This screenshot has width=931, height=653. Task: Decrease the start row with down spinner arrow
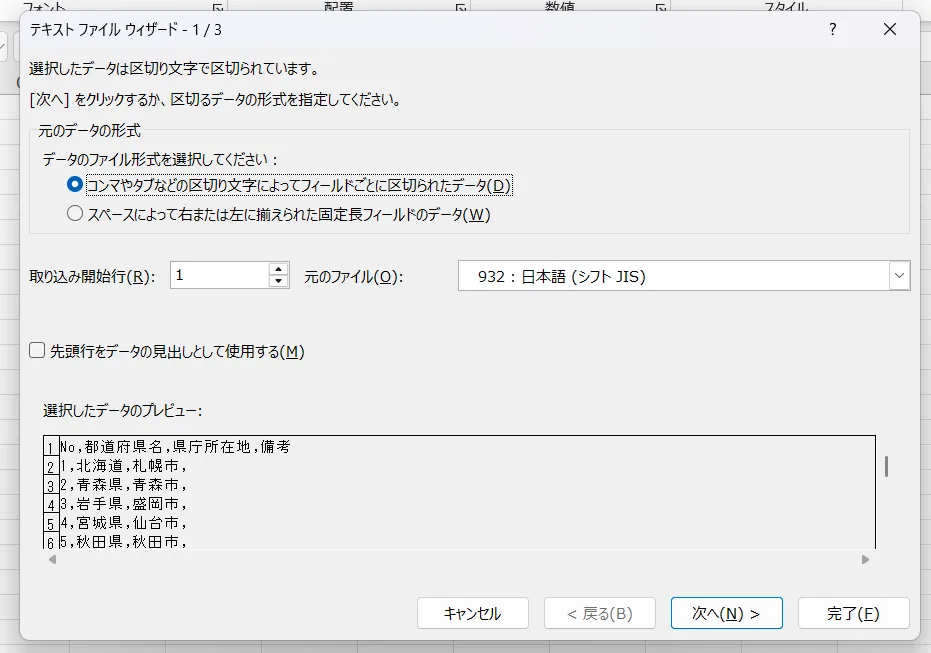pos(279,282)
